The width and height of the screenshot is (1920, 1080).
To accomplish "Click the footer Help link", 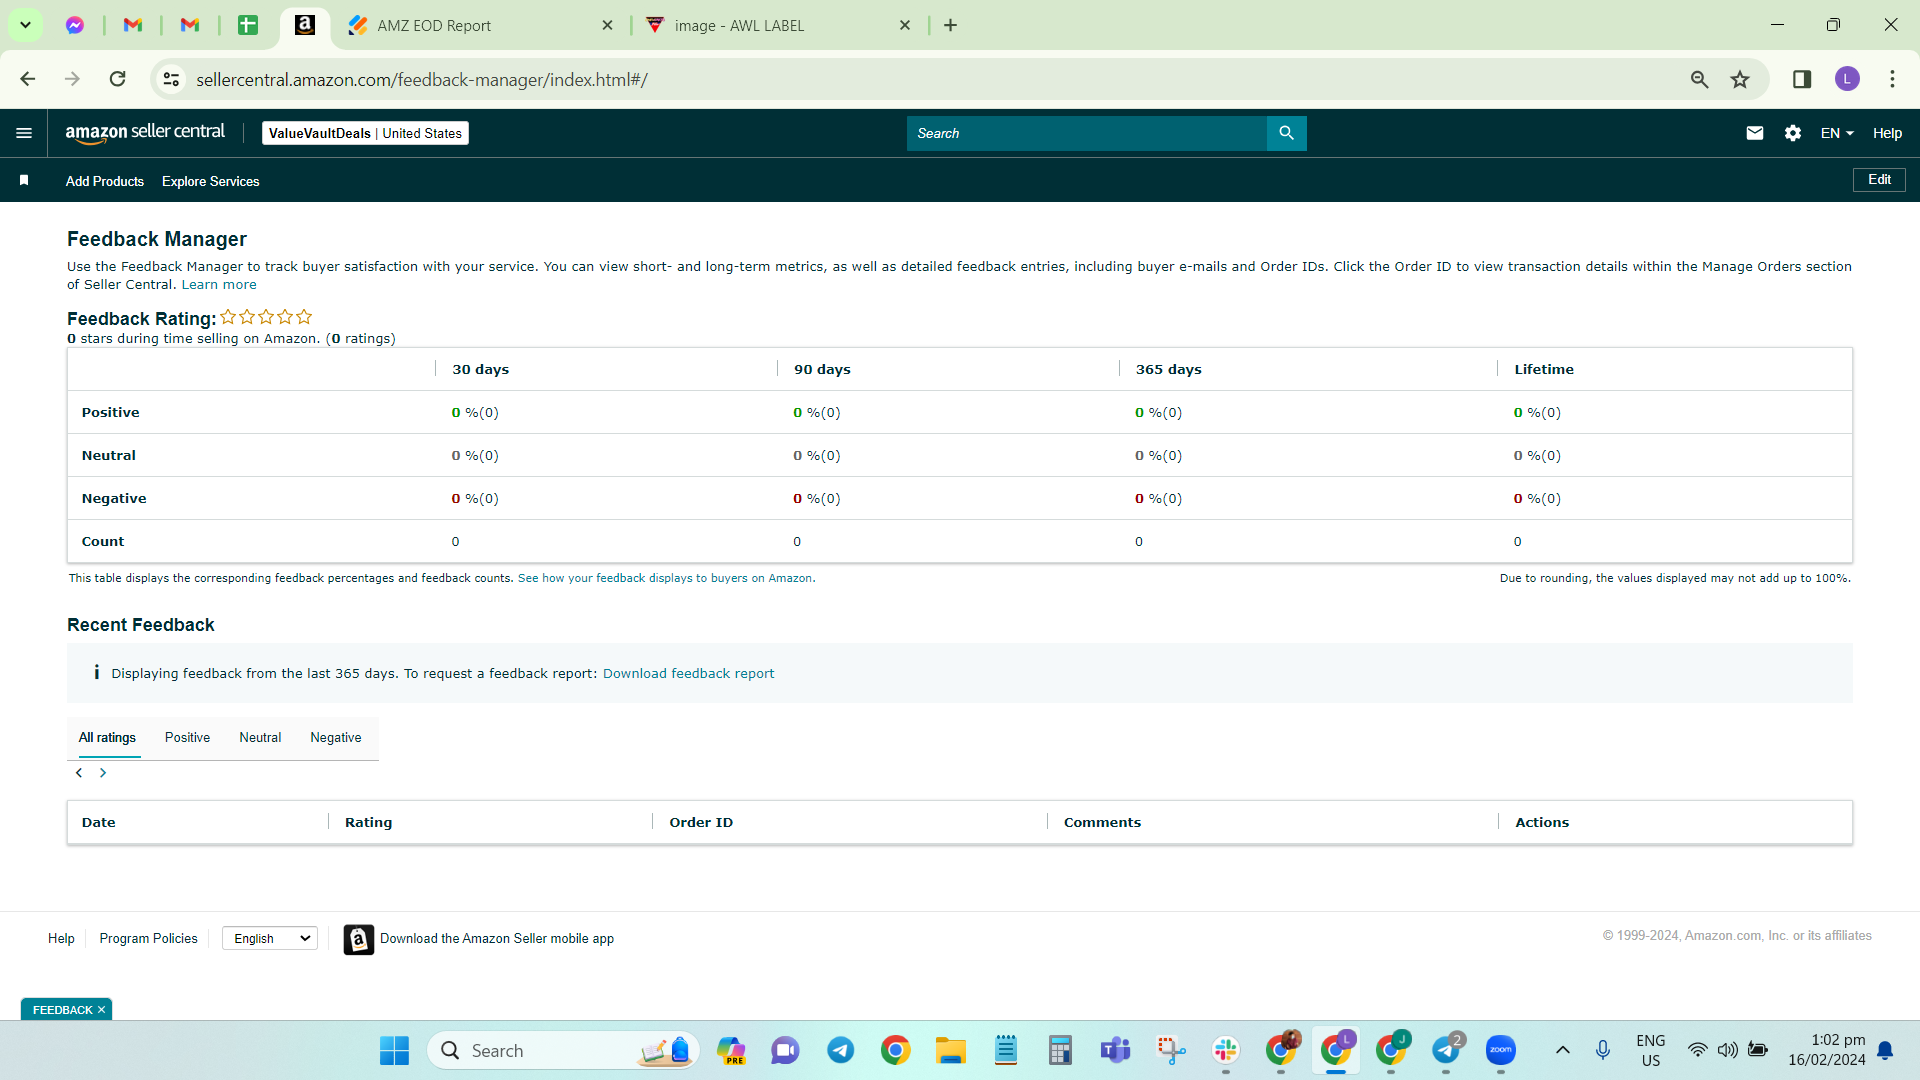I will point(61,938).
